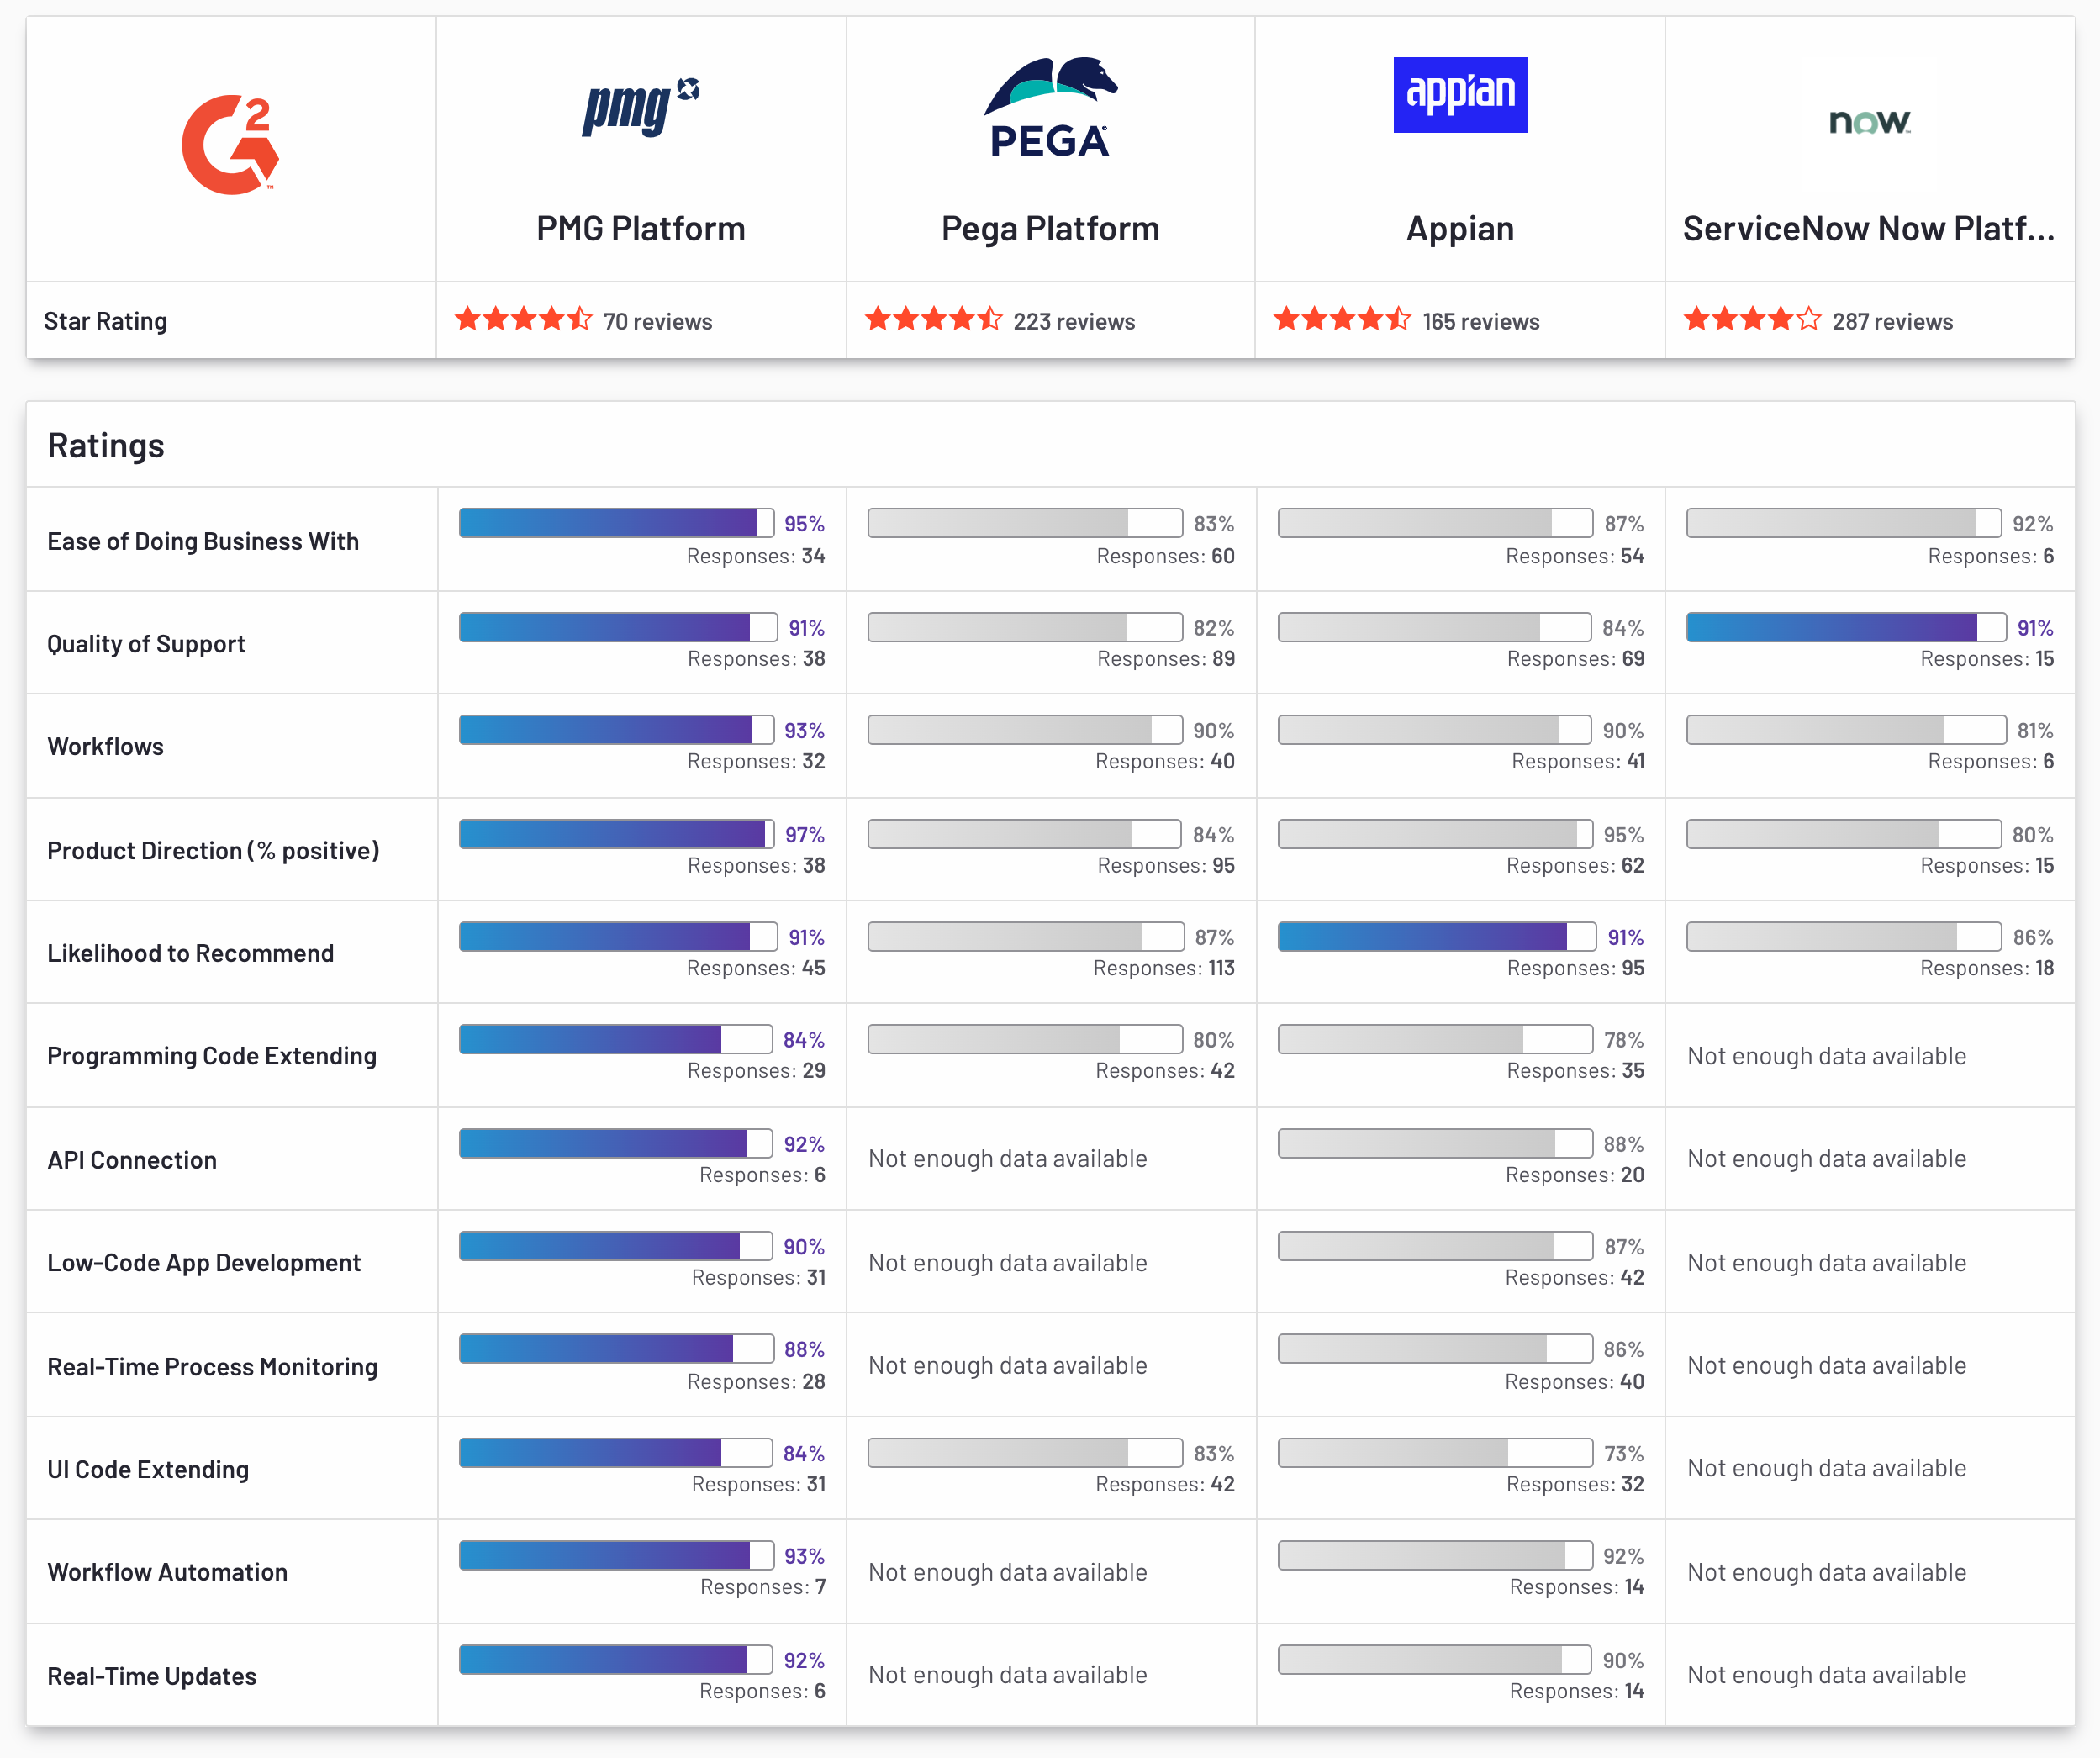Click Appian Likelihood to Recommend 91% bar

(x=1437, y=937)
